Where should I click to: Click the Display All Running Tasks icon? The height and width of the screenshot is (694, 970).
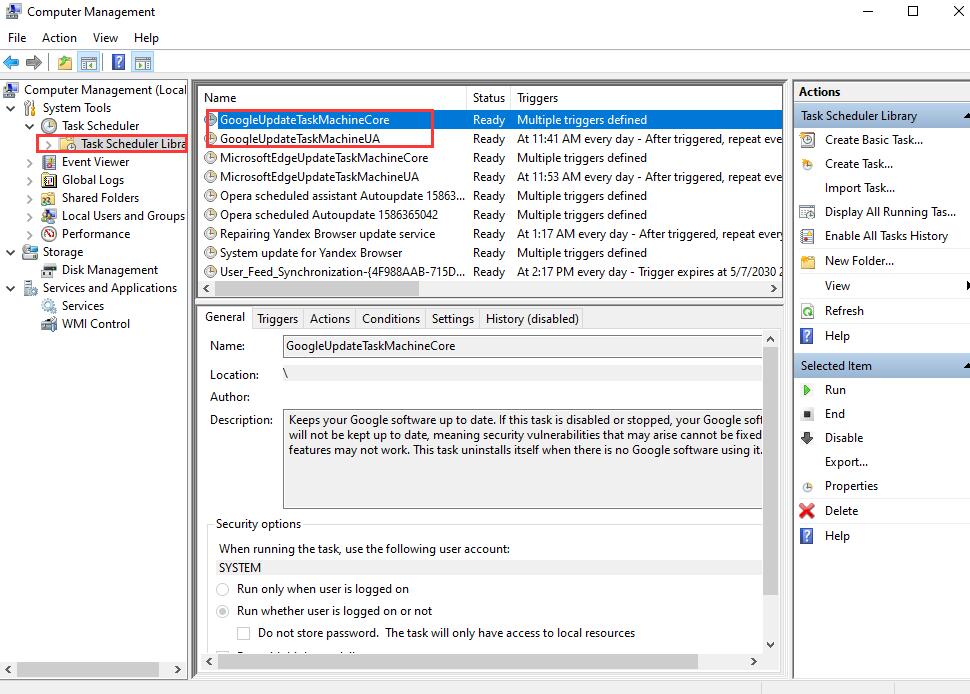[807, 212]
